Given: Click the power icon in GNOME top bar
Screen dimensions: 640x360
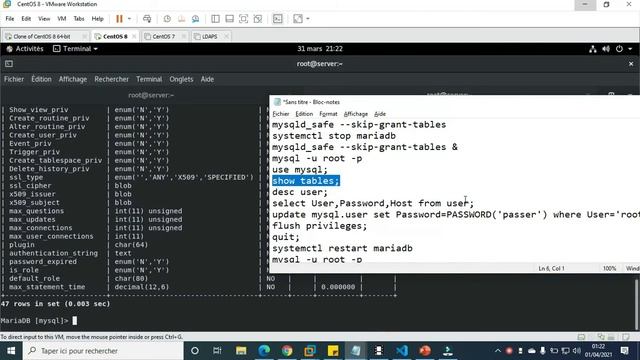Looking at the screenshot, I should pos(619,49).
